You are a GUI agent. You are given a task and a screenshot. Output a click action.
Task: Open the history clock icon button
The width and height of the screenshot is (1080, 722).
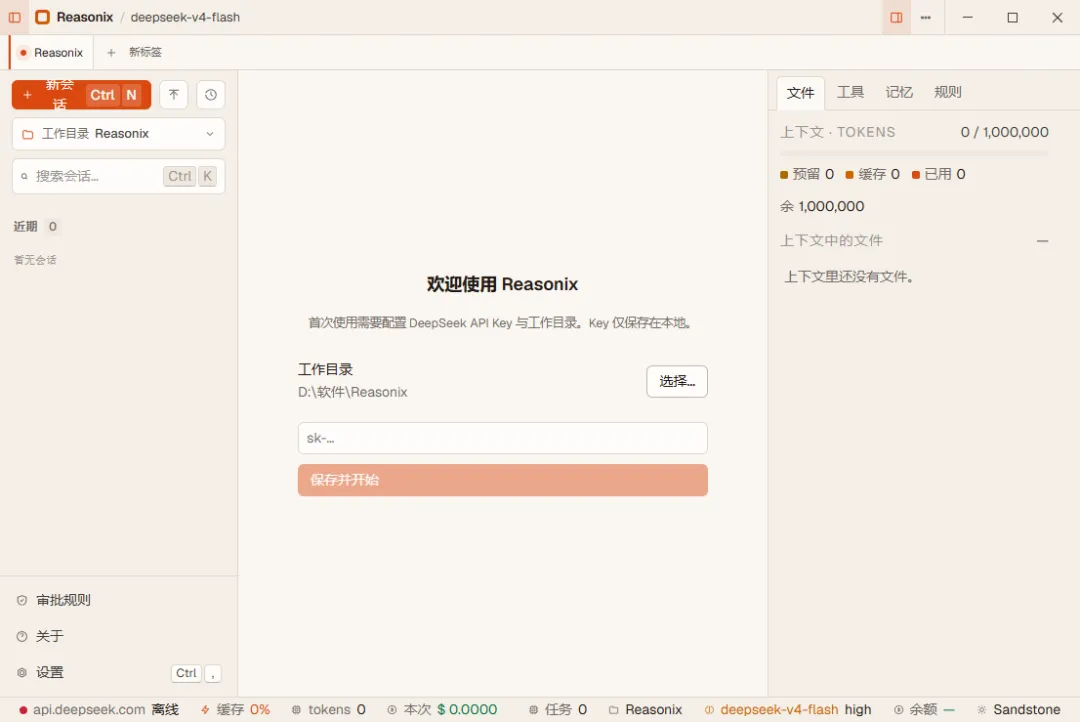[211, 94]
